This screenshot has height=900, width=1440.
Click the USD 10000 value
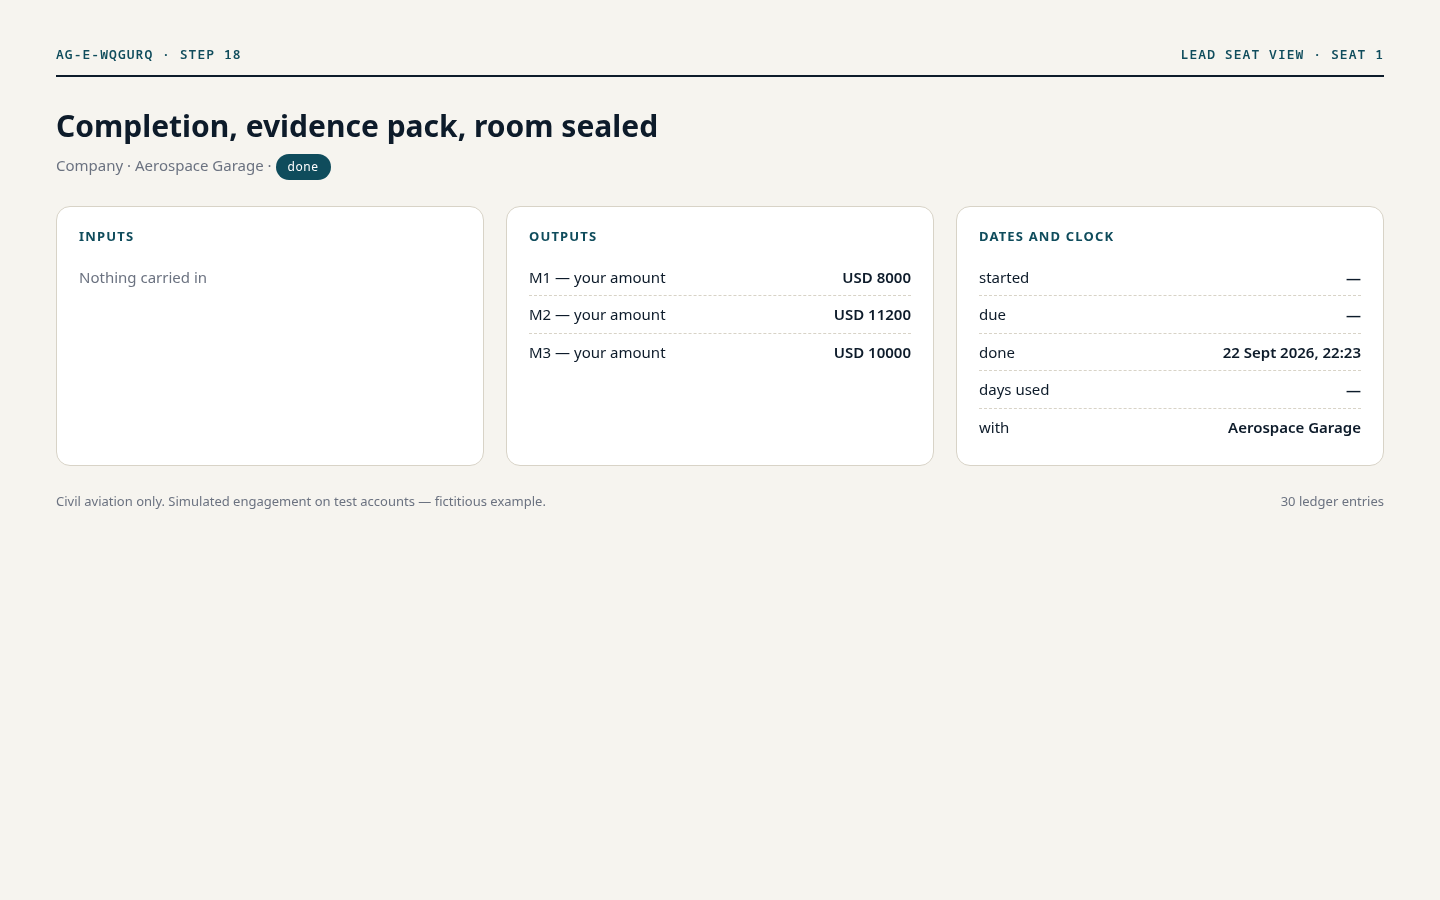(872, 353)
